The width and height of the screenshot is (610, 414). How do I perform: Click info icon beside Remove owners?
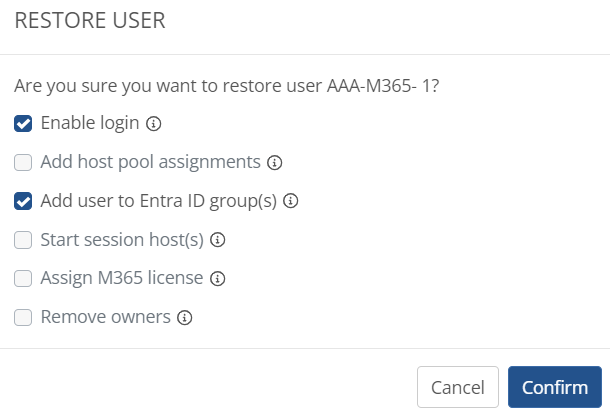click(184, 318)
